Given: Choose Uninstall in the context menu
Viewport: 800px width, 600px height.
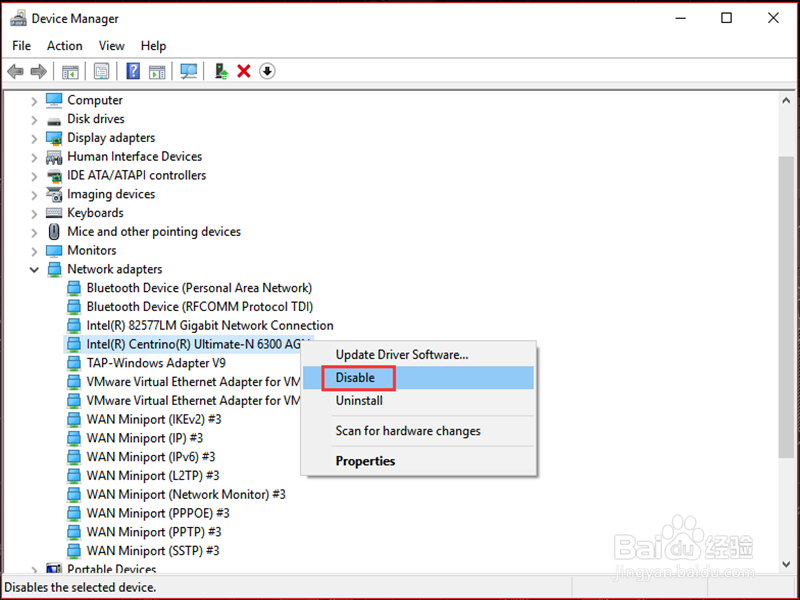Looking at the screenshot, I should pyautogui.click(x=418, y=401).
